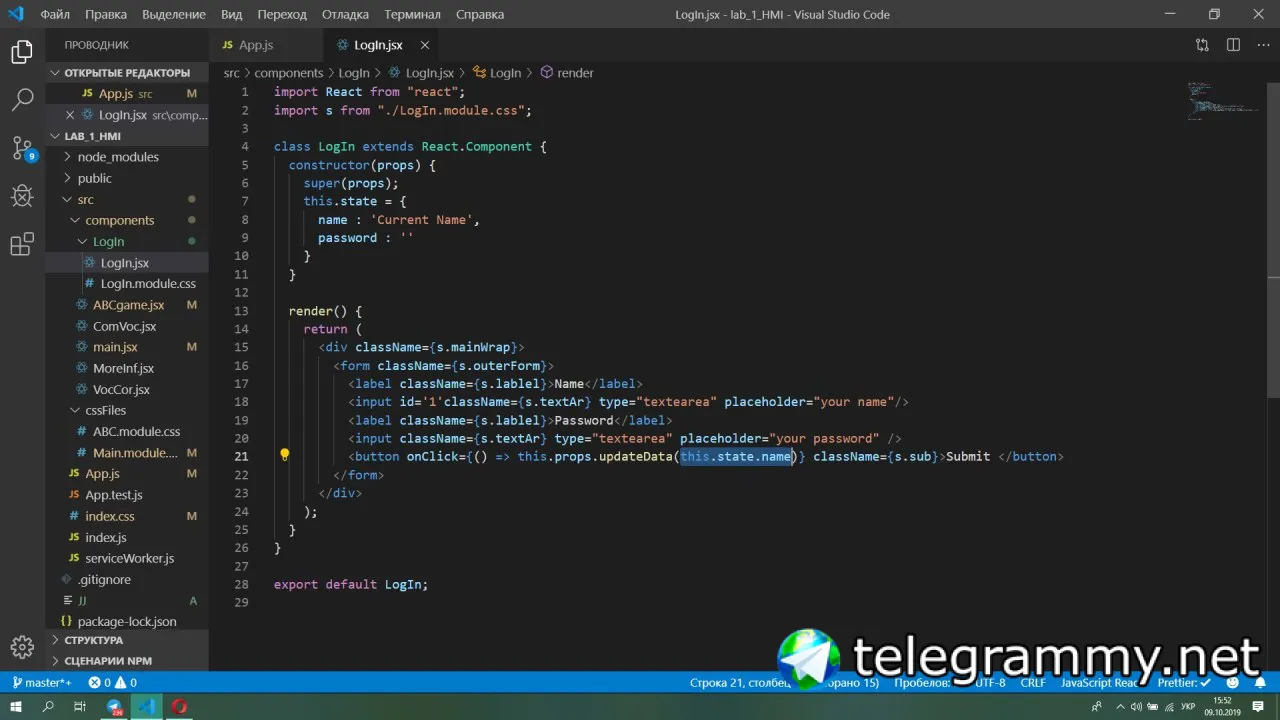
Task: Open the Вид menu
Action: (x=232, y=15)
